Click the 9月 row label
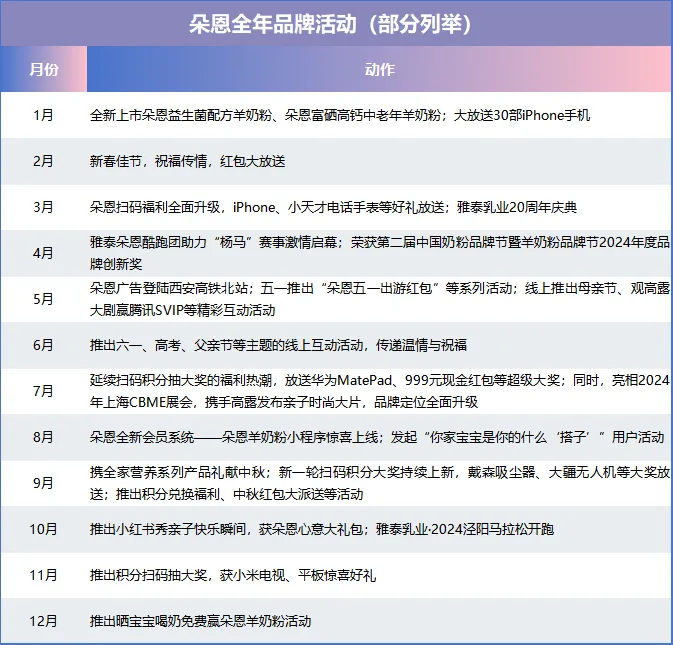673x645 pixels. click(x=44, y=483)
